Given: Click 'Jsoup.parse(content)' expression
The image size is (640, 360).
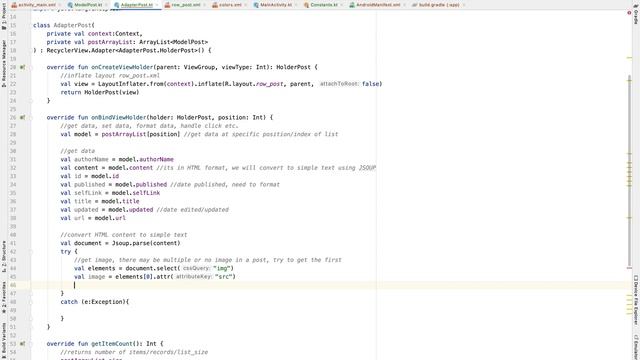Looking at the screenshot, I should point(146,243).
